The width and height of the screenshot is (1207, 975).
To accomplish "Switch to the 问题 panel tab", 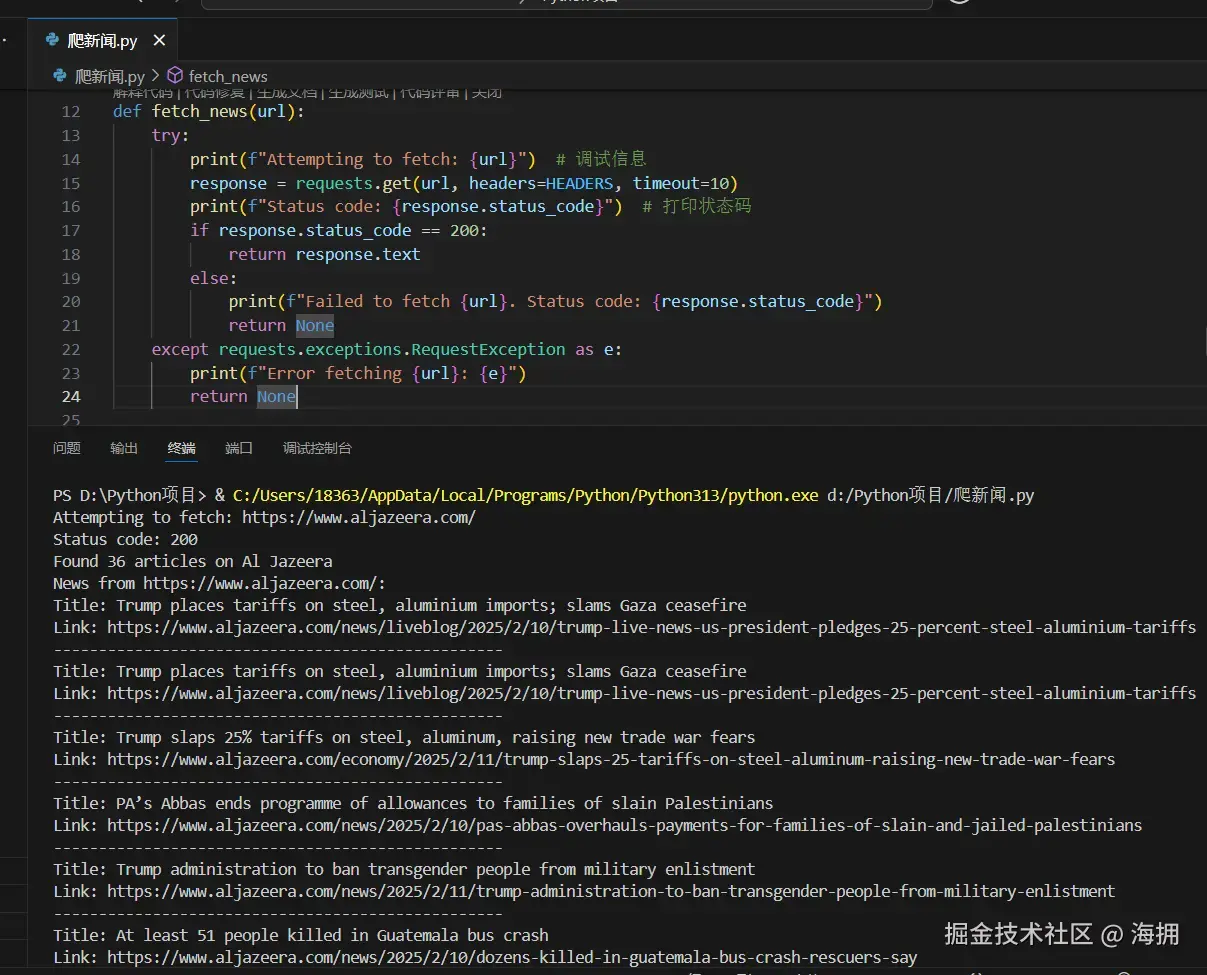I will (67, 448).
